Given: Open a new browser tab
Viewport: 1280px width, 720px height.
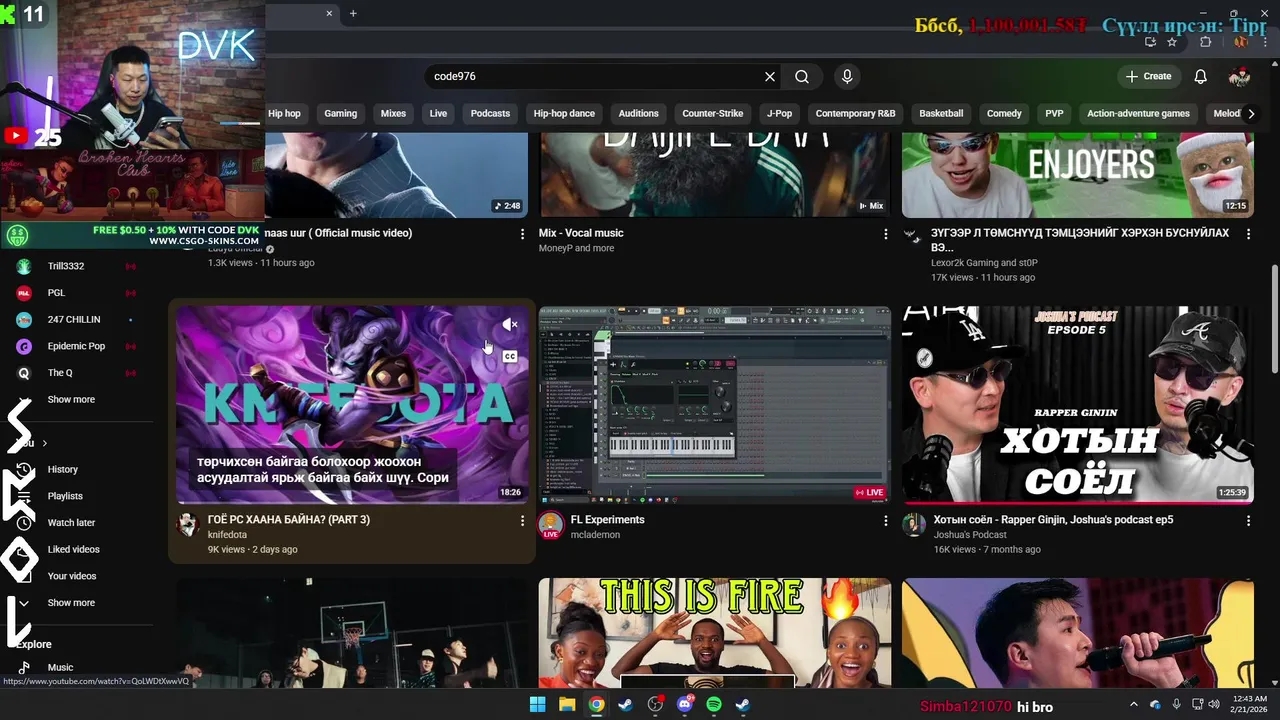Looking at the screenshot, I should tap(353, 13).
